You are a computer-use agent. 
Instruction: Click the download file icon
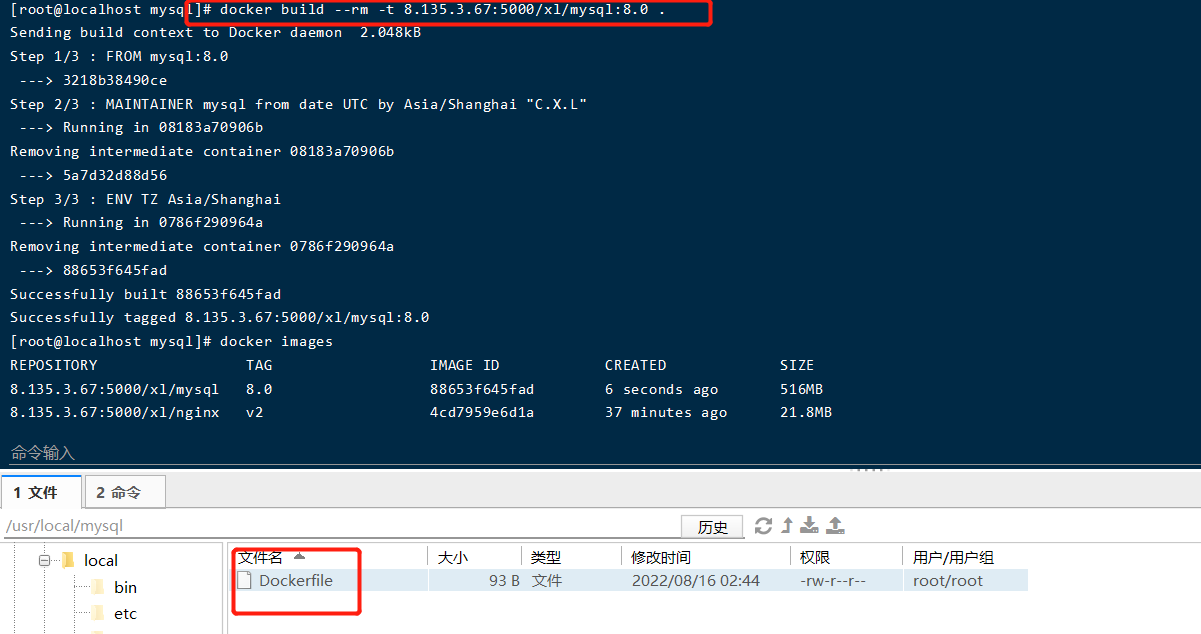(810, 526)
